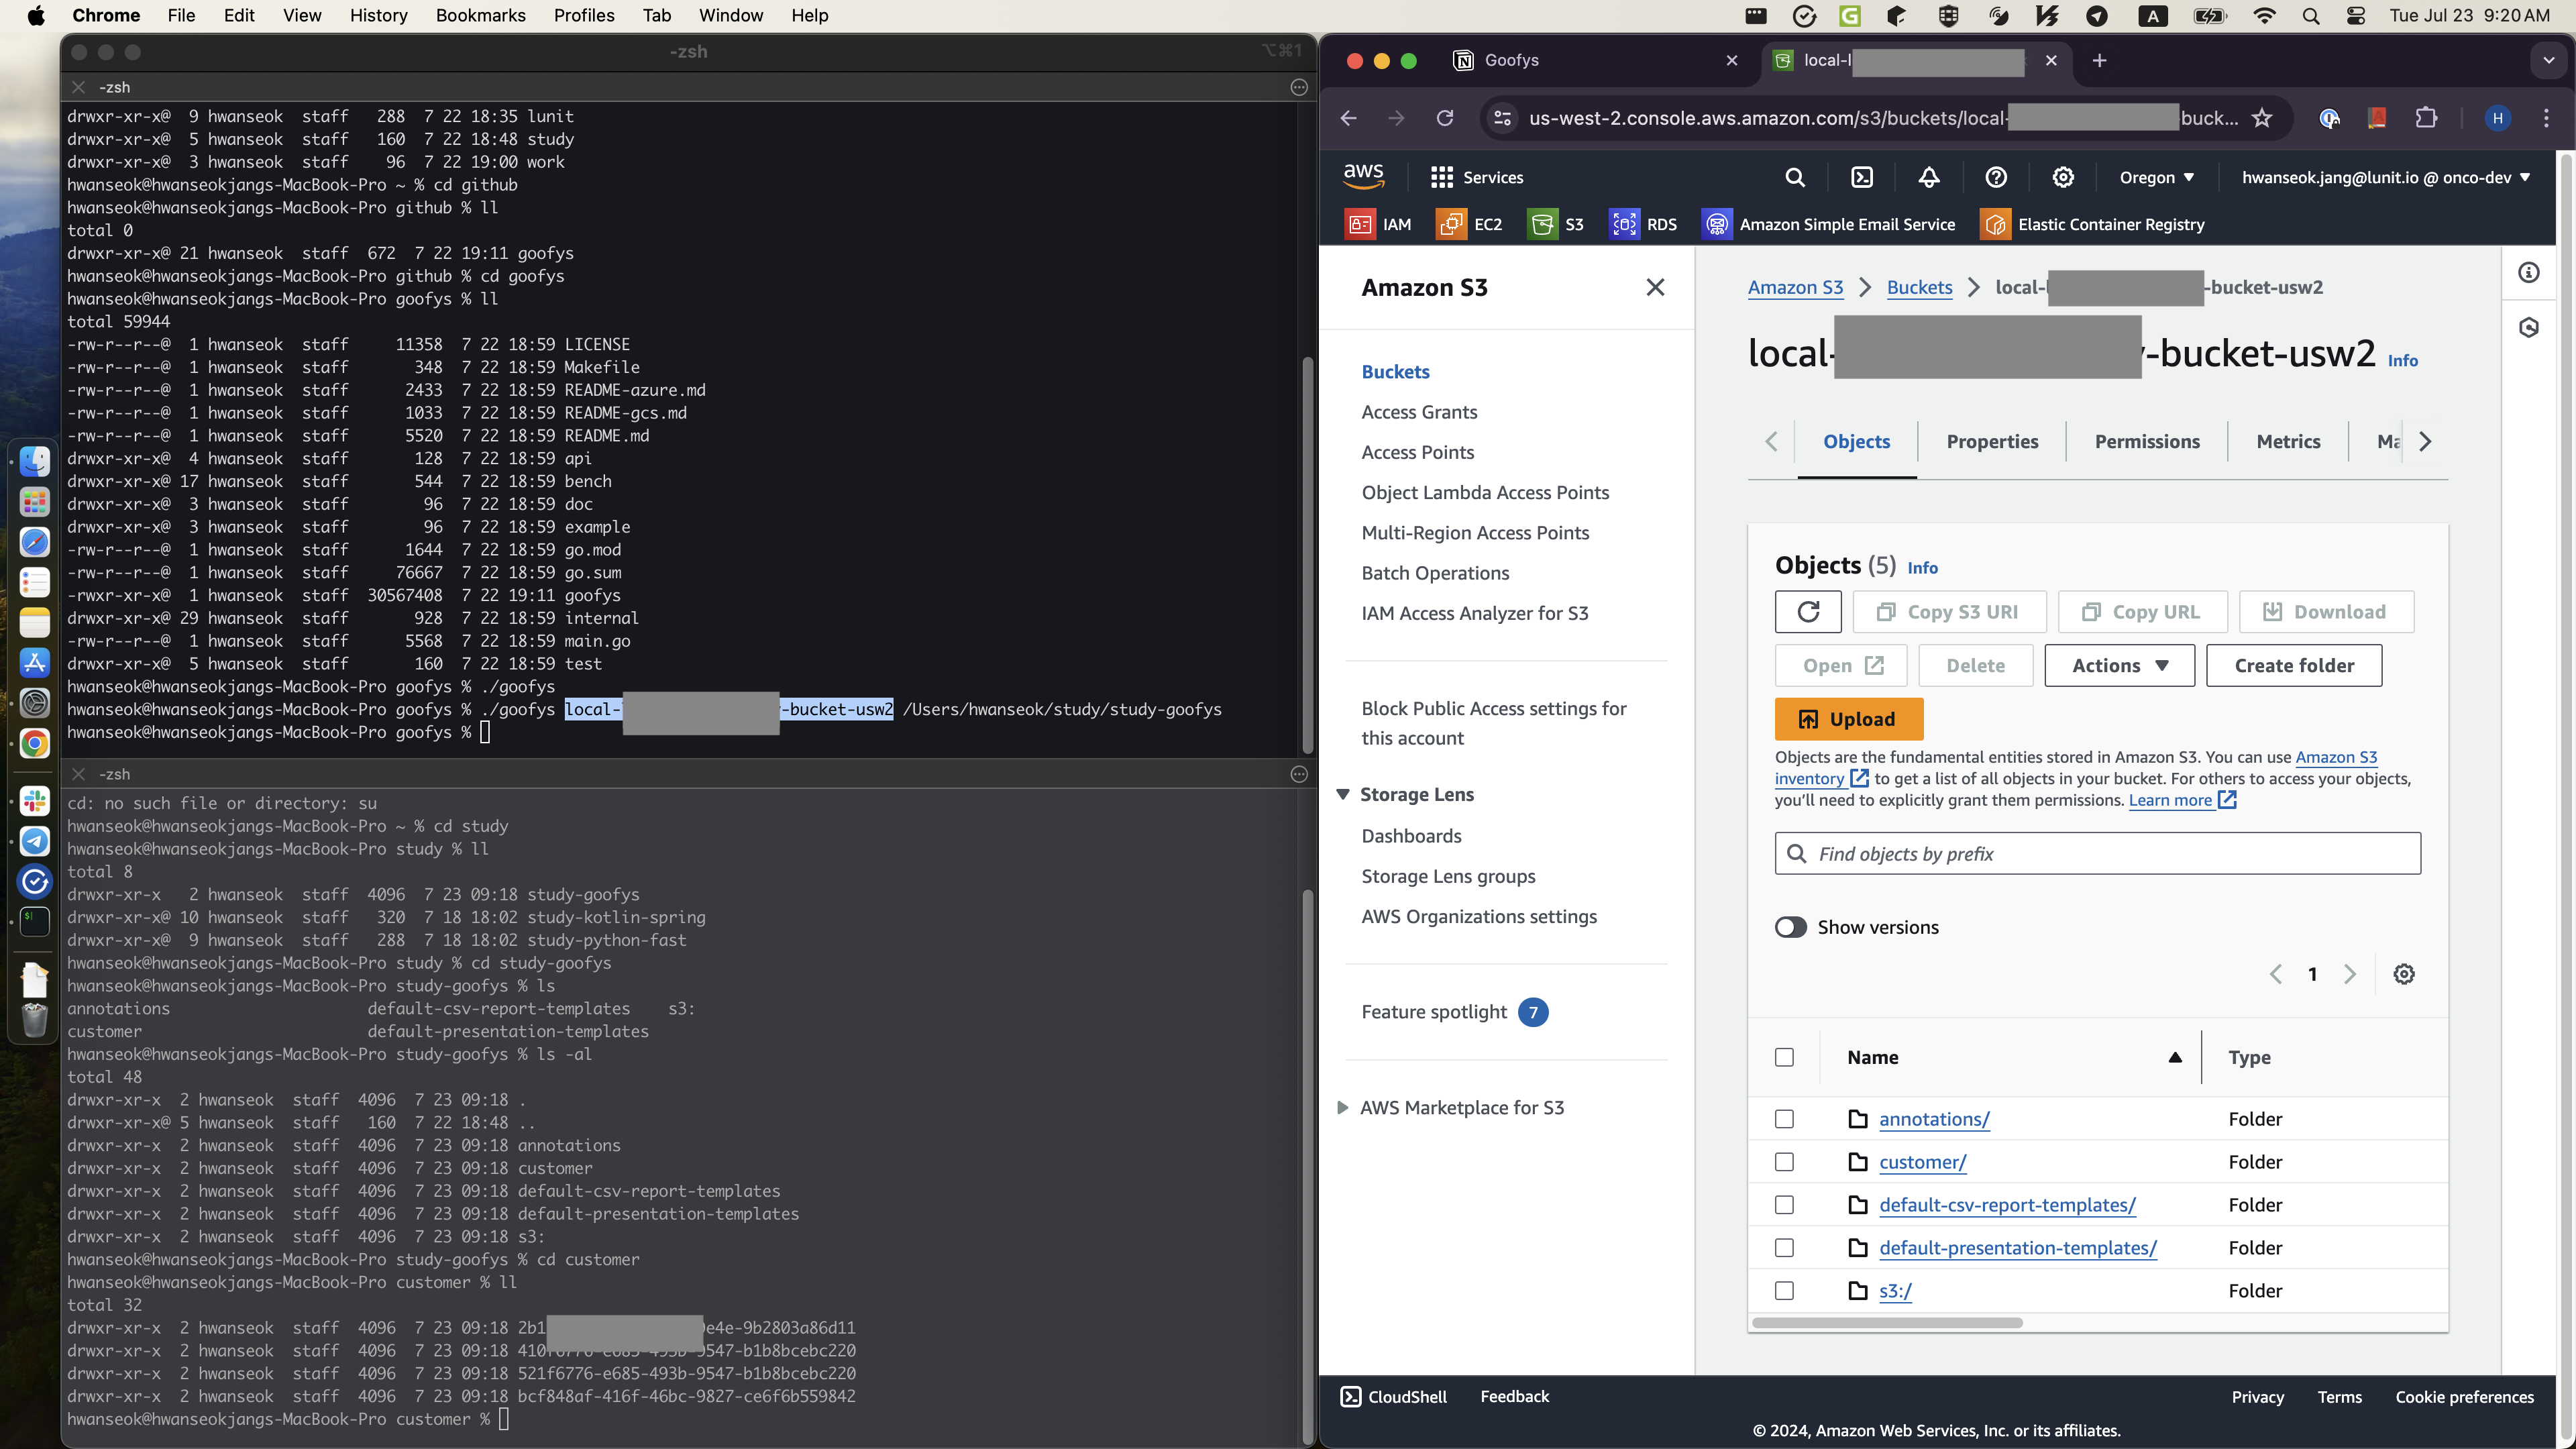Screen dimensions: 2576x1449
Task: Click the refresh objects button
Action: (x=1808, y=612)
